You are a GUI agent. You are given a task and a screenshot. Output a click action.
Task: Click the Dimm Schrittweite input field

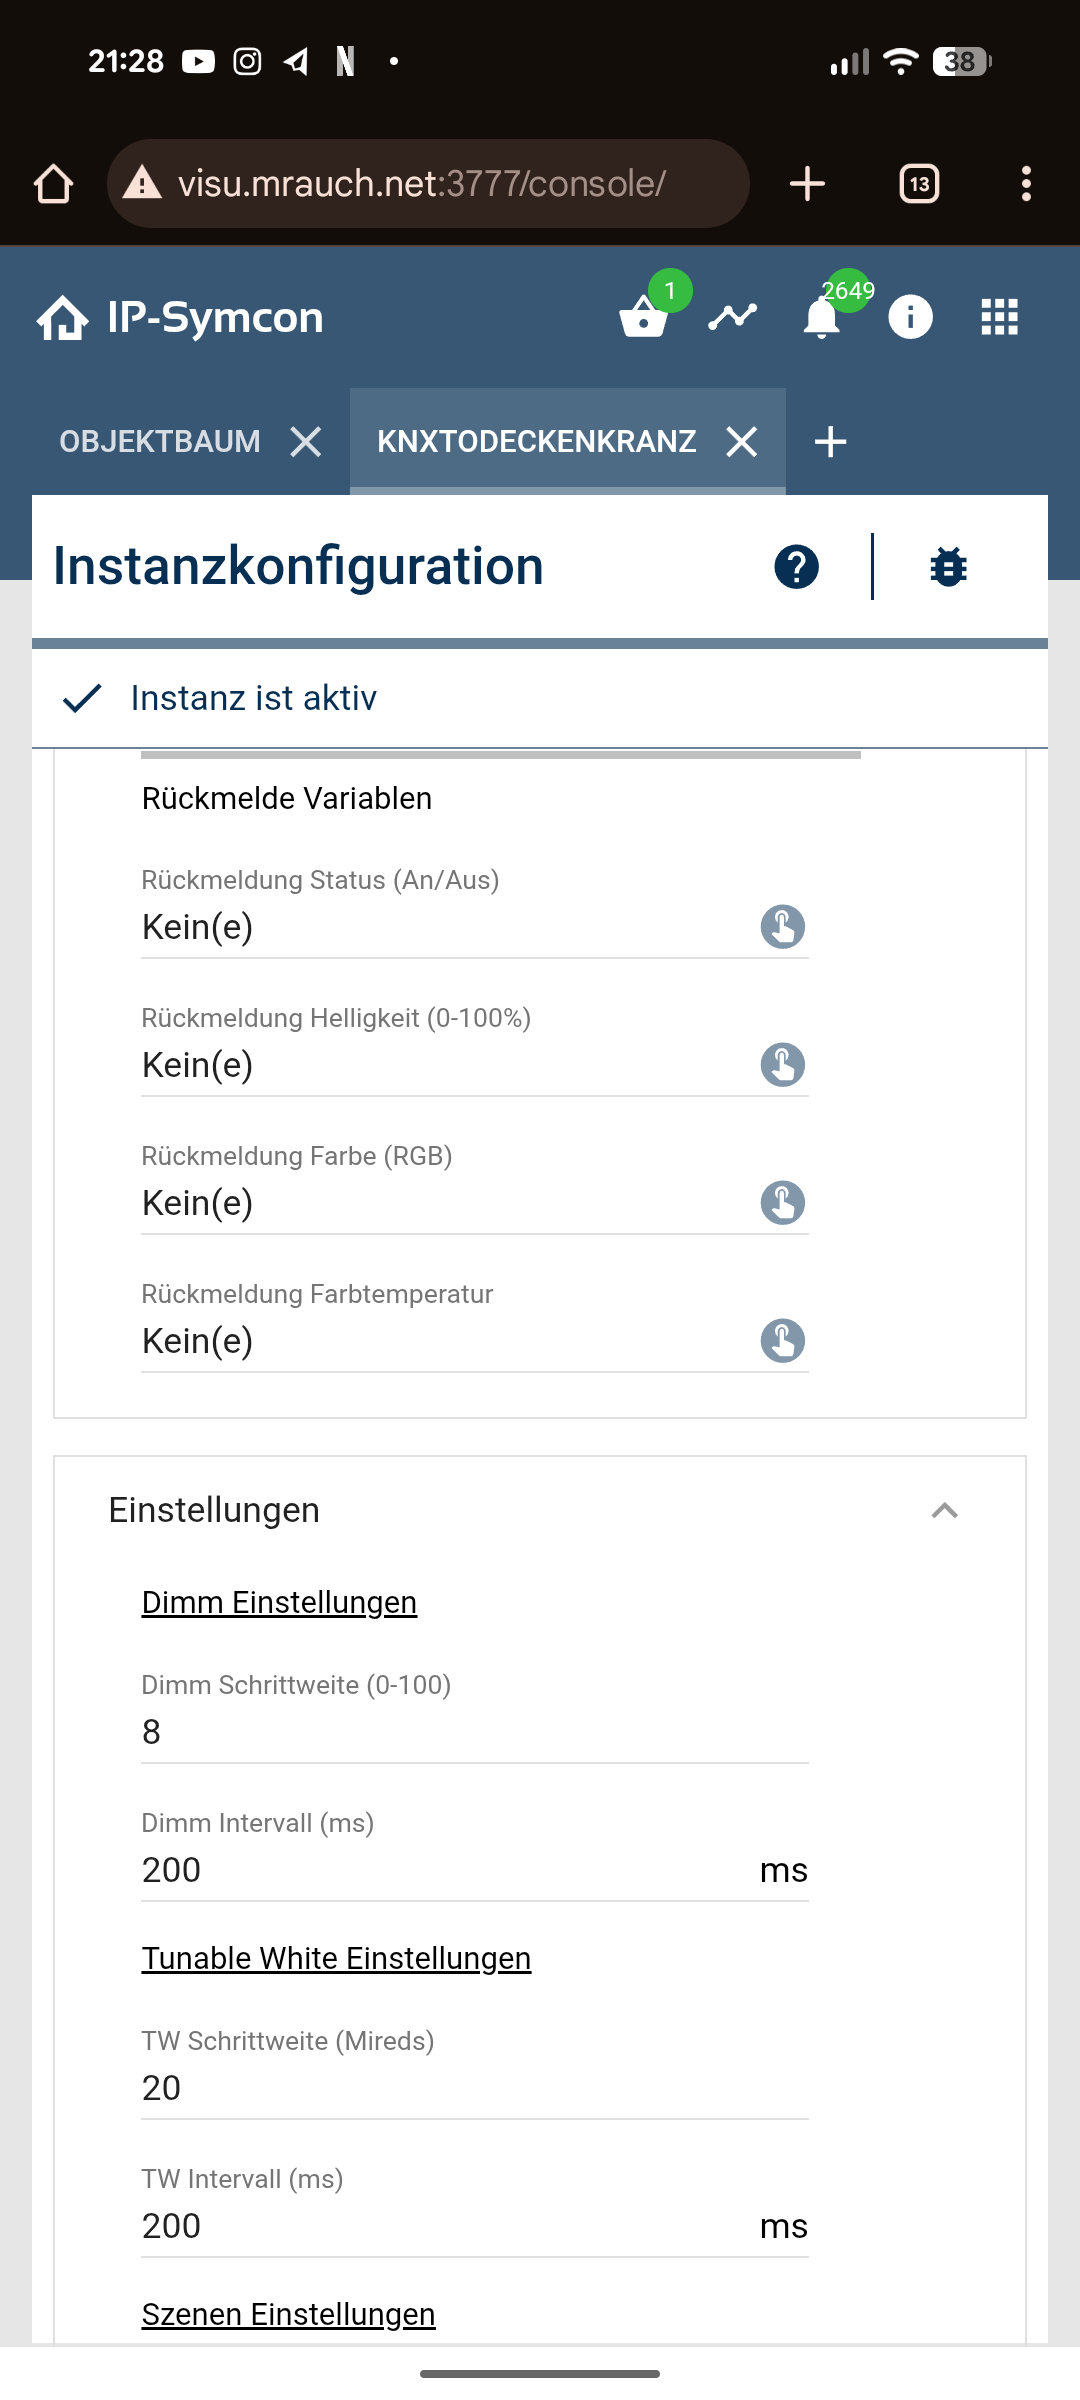click(x=474, y=1732)
